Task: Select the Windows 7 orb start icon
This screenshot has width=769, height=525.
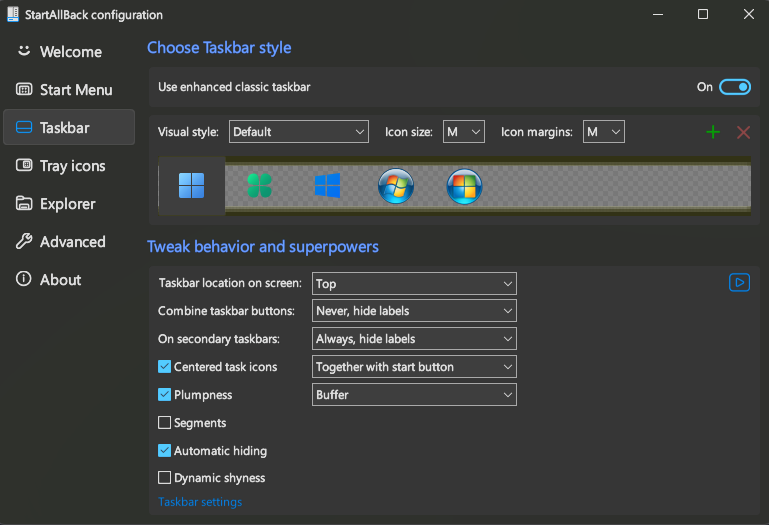Action: (396, 186)
